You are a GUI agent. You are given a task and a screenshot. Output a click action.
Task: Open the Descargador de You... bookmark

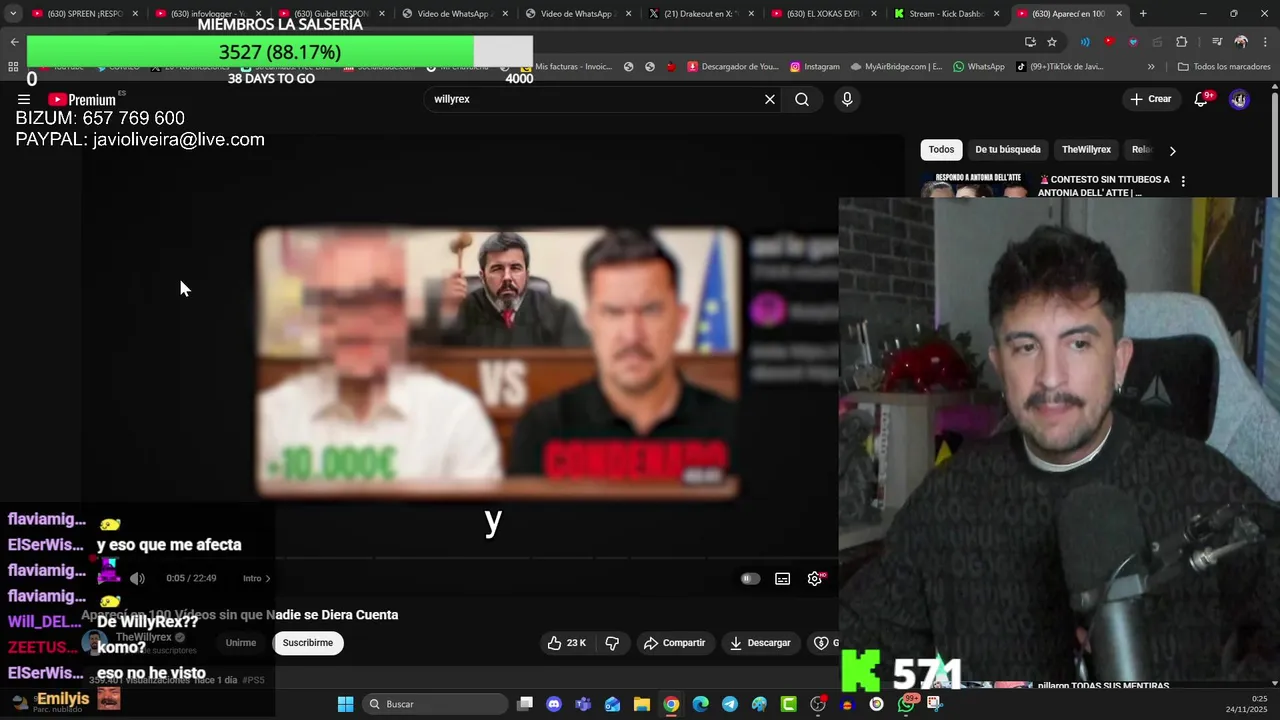[733, 67]
